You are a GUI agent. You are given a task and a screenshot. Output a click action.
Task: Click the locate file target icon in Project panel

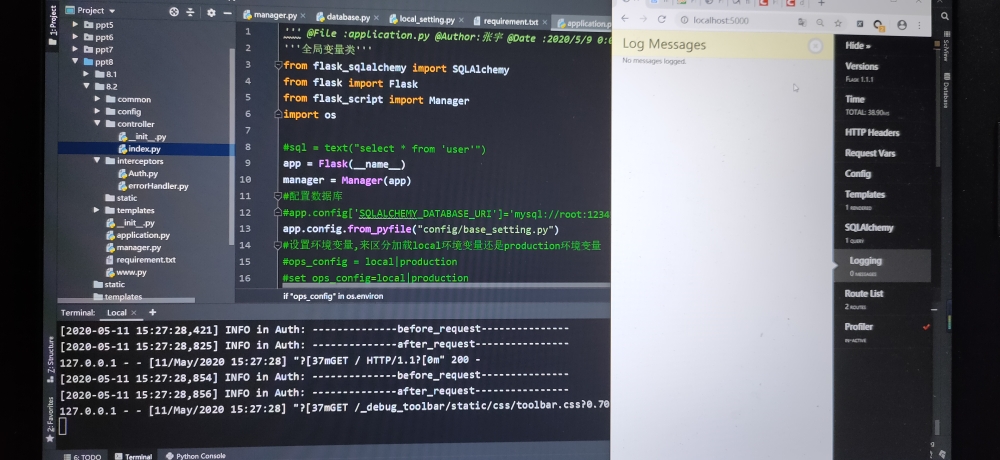coord(173,11)
